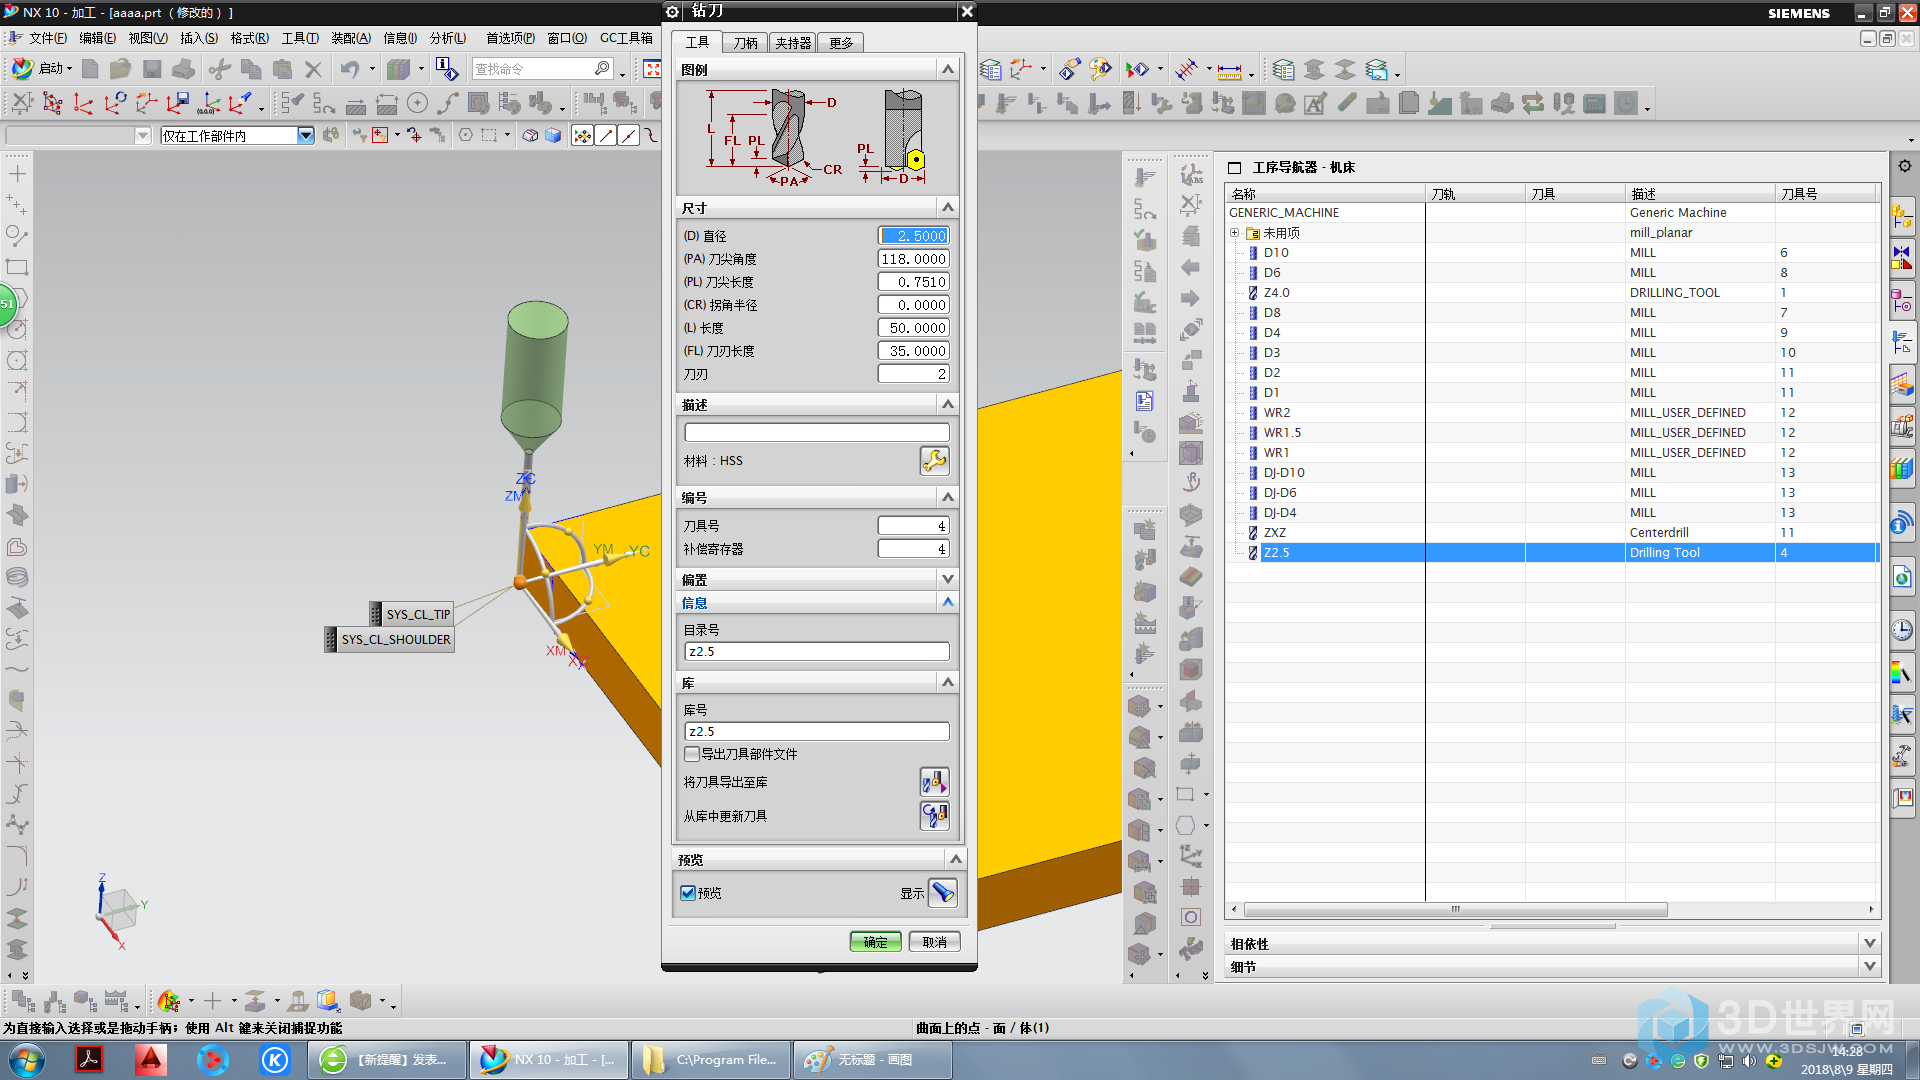Enable 导出刀具部件文件 checkbox
Image resolution: width=1920 pixels, height=1080 pixels.
click(692, 754)
